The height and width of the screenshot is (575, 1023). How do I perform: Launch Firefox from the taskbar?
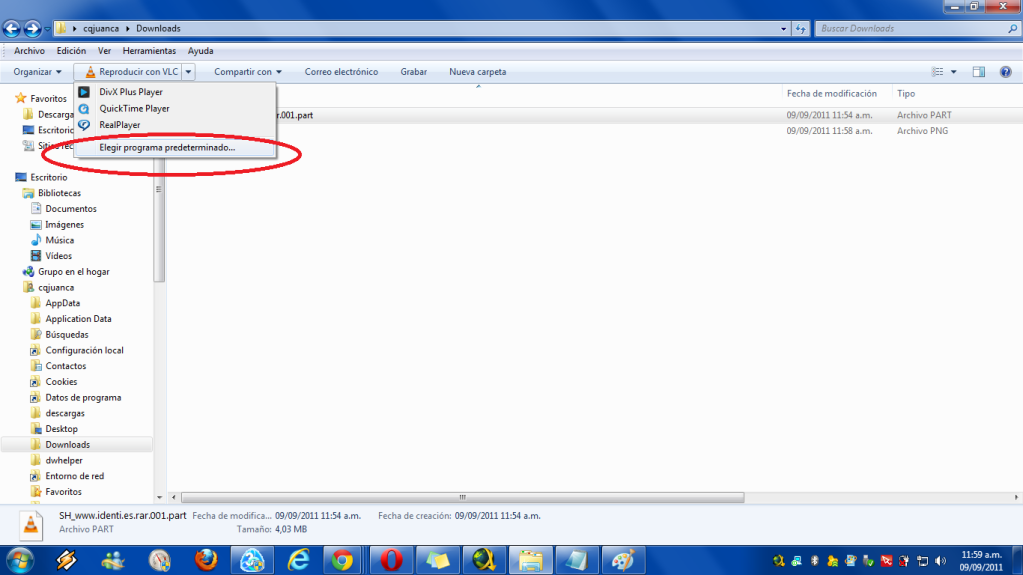(x=206, y=561)
